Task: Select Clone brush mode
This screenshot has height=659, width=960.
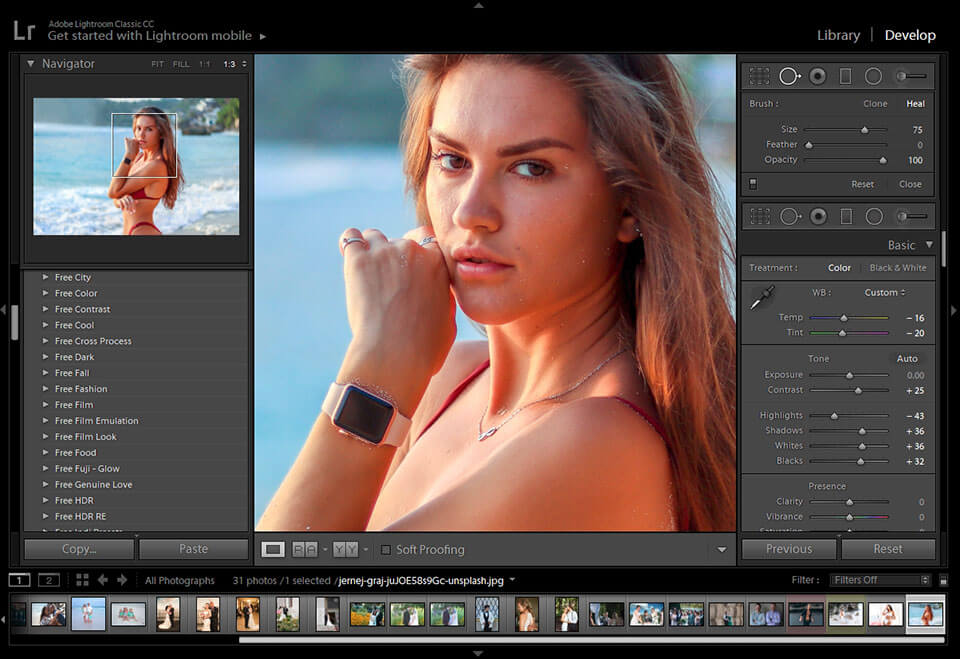Action: (x=875, y=104)
